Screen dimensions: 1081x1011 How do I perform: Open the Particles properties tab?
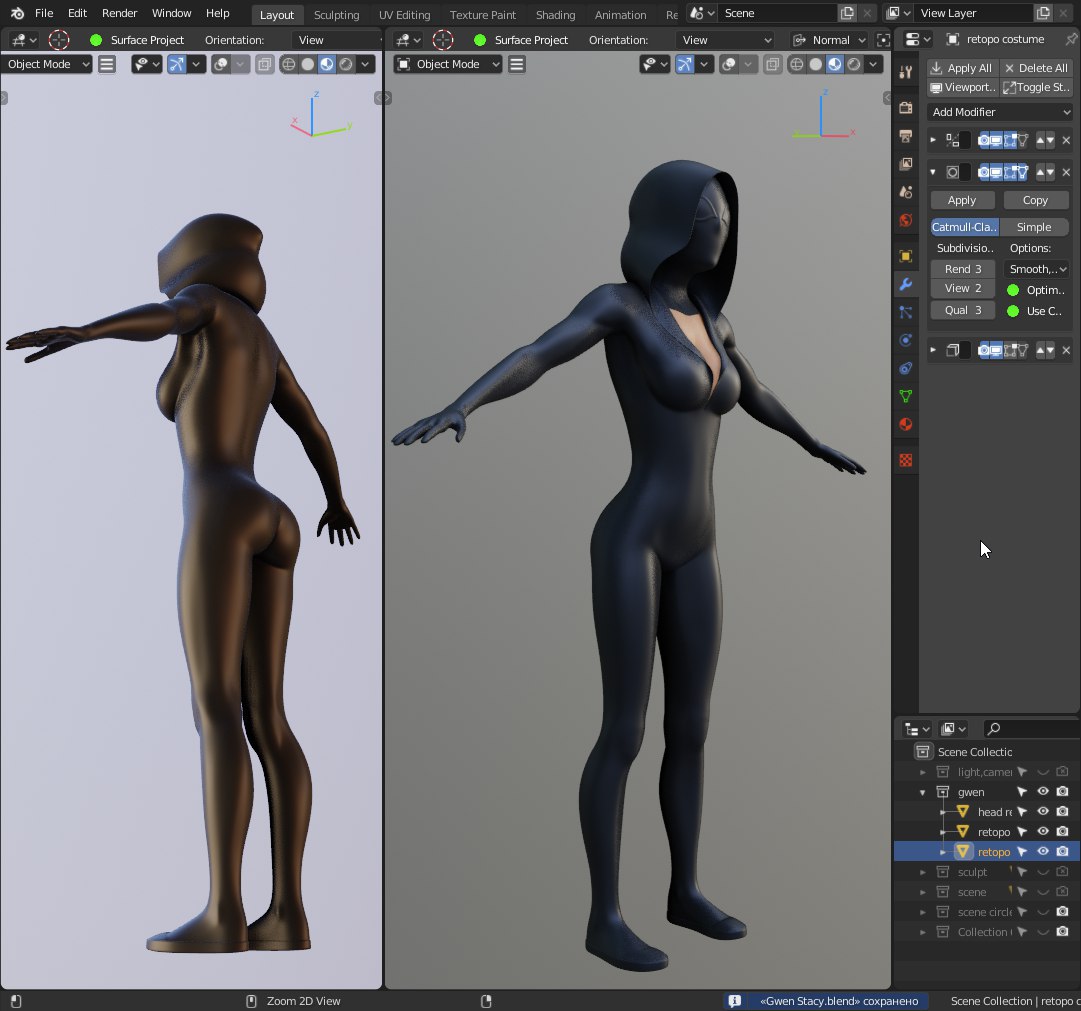pos(906,312)
